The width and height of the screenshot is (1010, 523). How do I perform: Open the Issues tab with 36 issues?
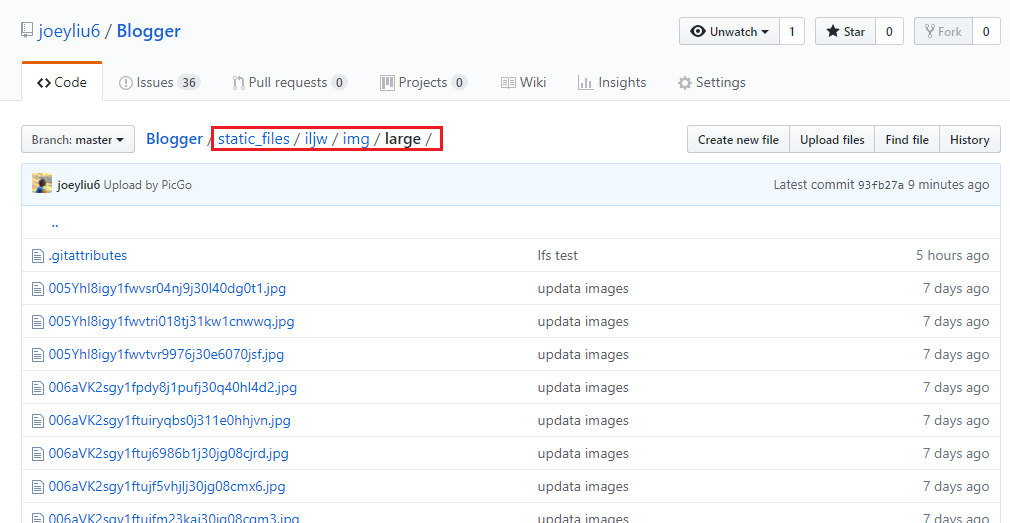tap(159, 82)
